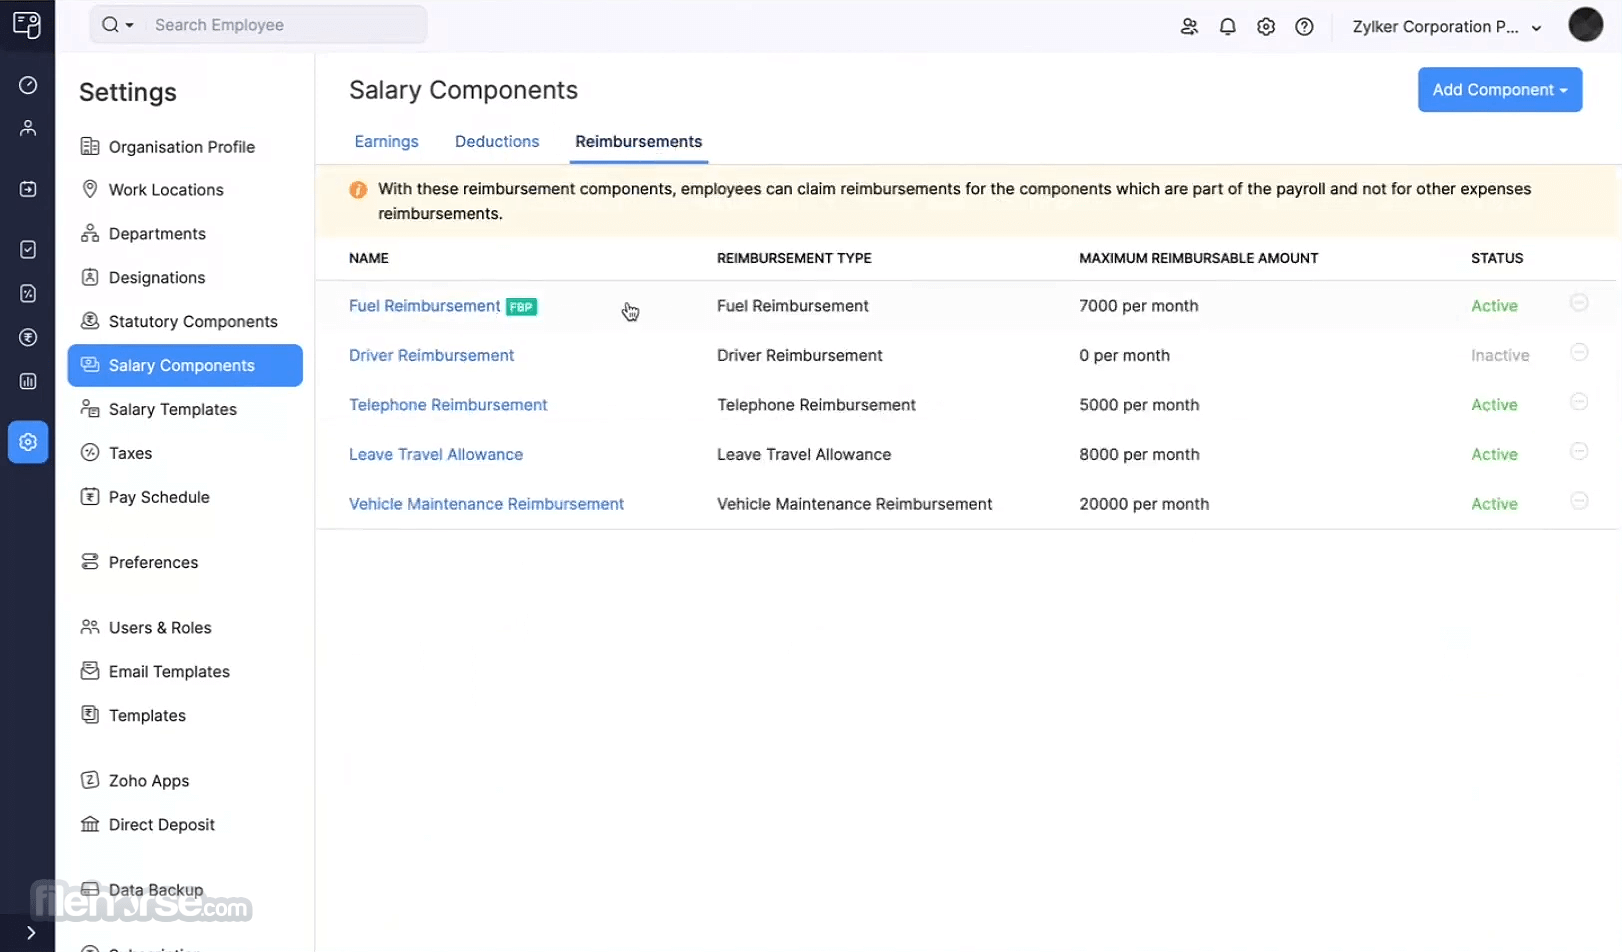Open the employees icon in left rail
This screenshot has width=1622, height=952.
(x=28, y=128)
